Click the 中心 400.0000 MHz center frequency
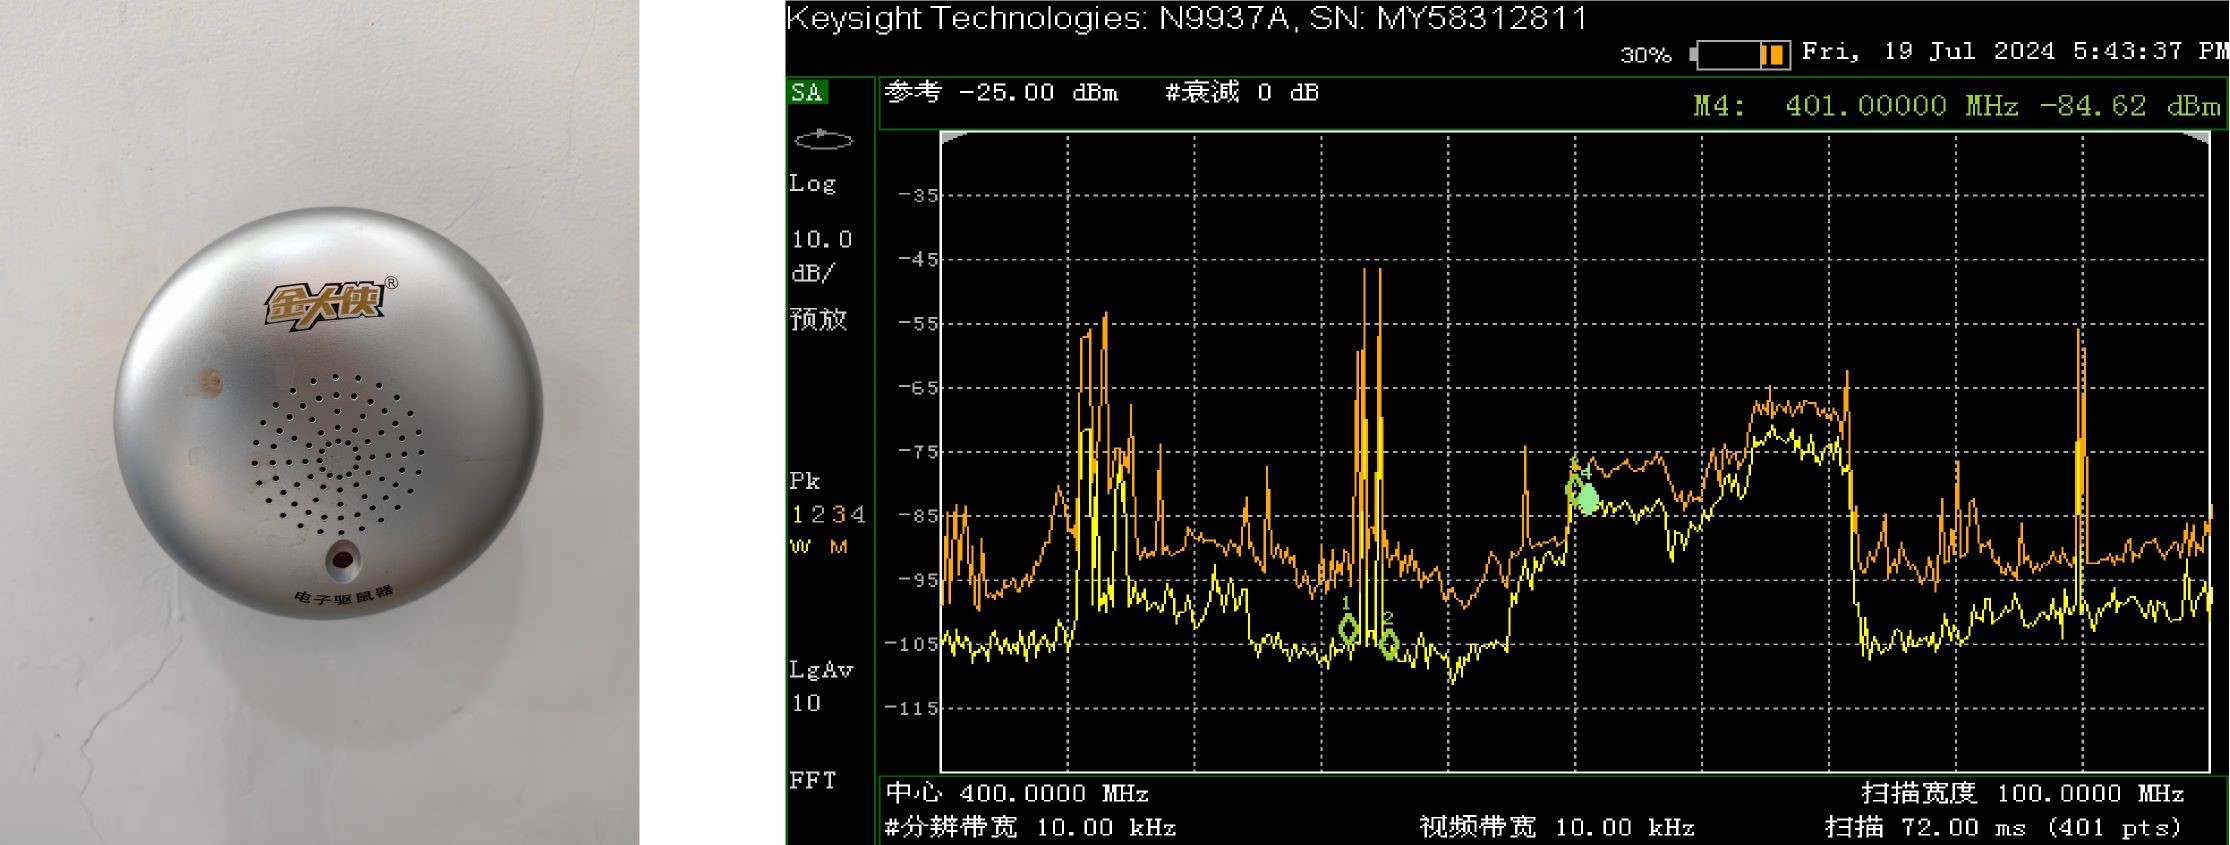The image size is (2230, 845). (1017, 794)
